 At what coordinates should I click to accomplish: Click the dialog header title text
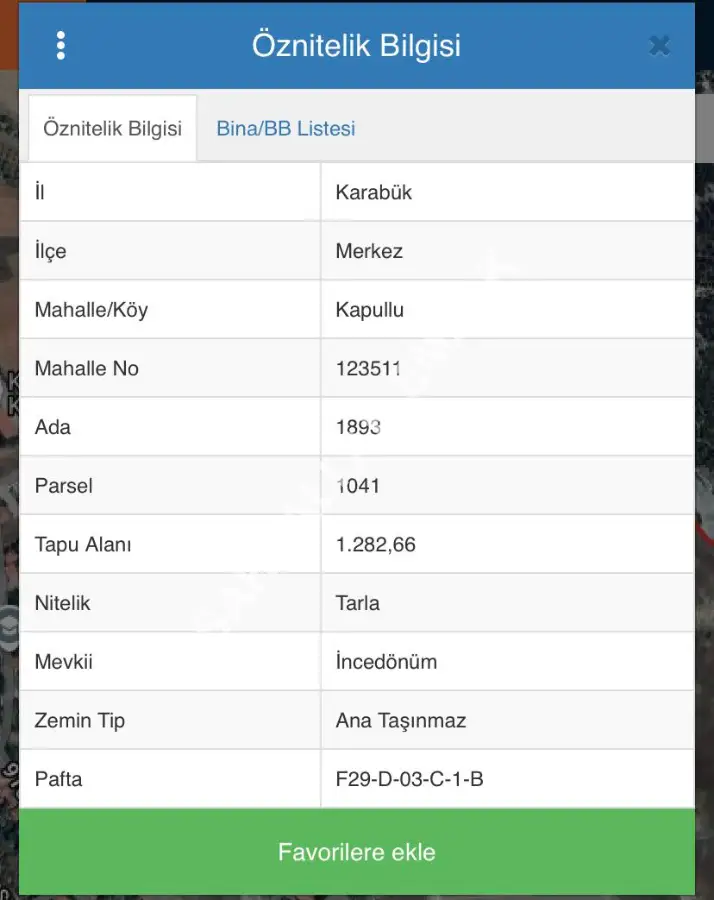coord(356,46)
